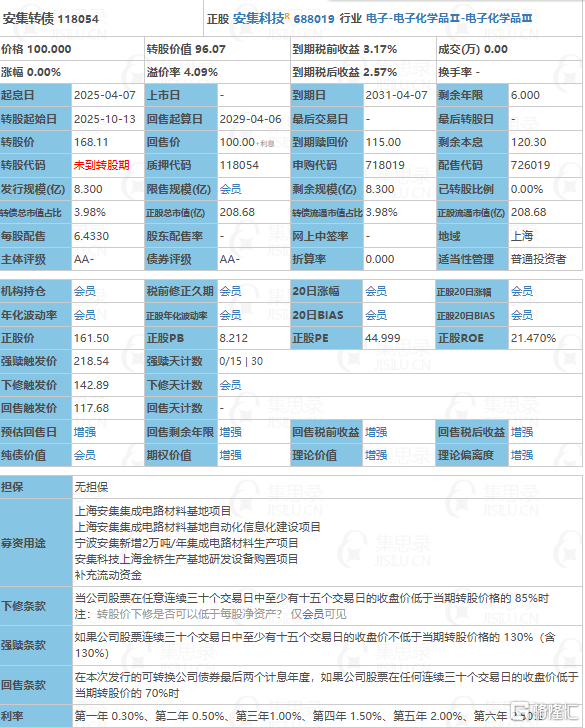Click the 纯债价值 会员 link
Screen dimensions: 585x728
(x=84, y=455)
